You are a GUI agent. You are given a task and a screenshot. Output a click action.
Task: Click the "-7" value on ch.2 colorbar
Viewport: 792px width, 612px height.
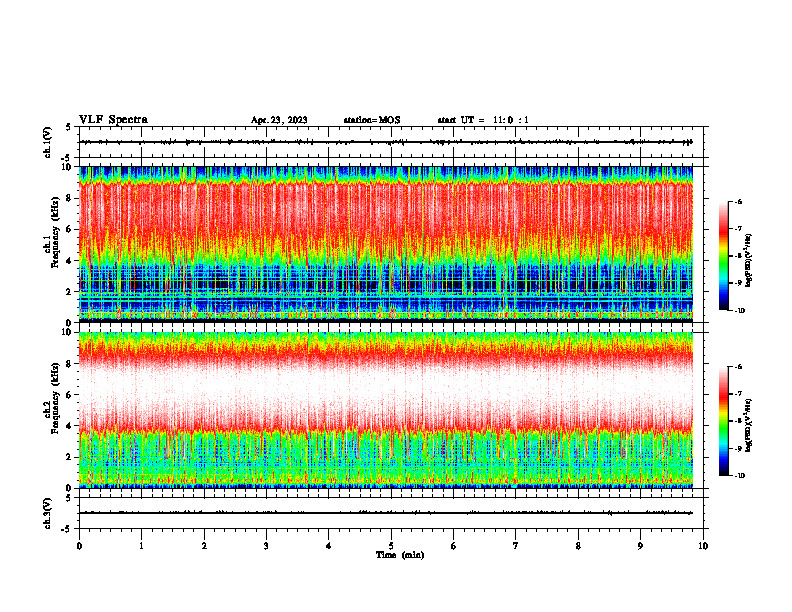(738, 394)
